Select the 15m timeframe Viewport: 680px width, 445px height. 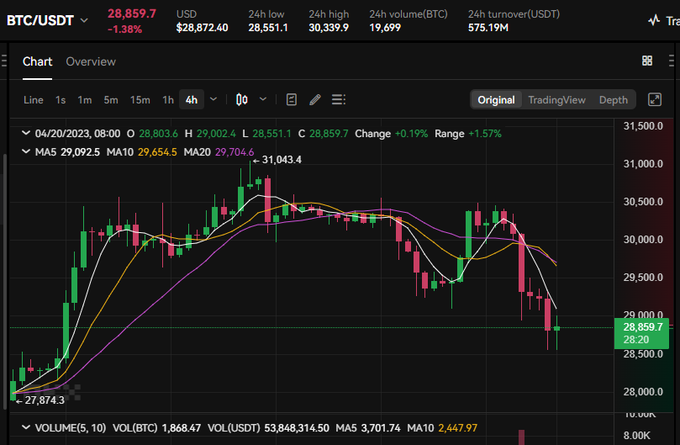click(140, 100)
